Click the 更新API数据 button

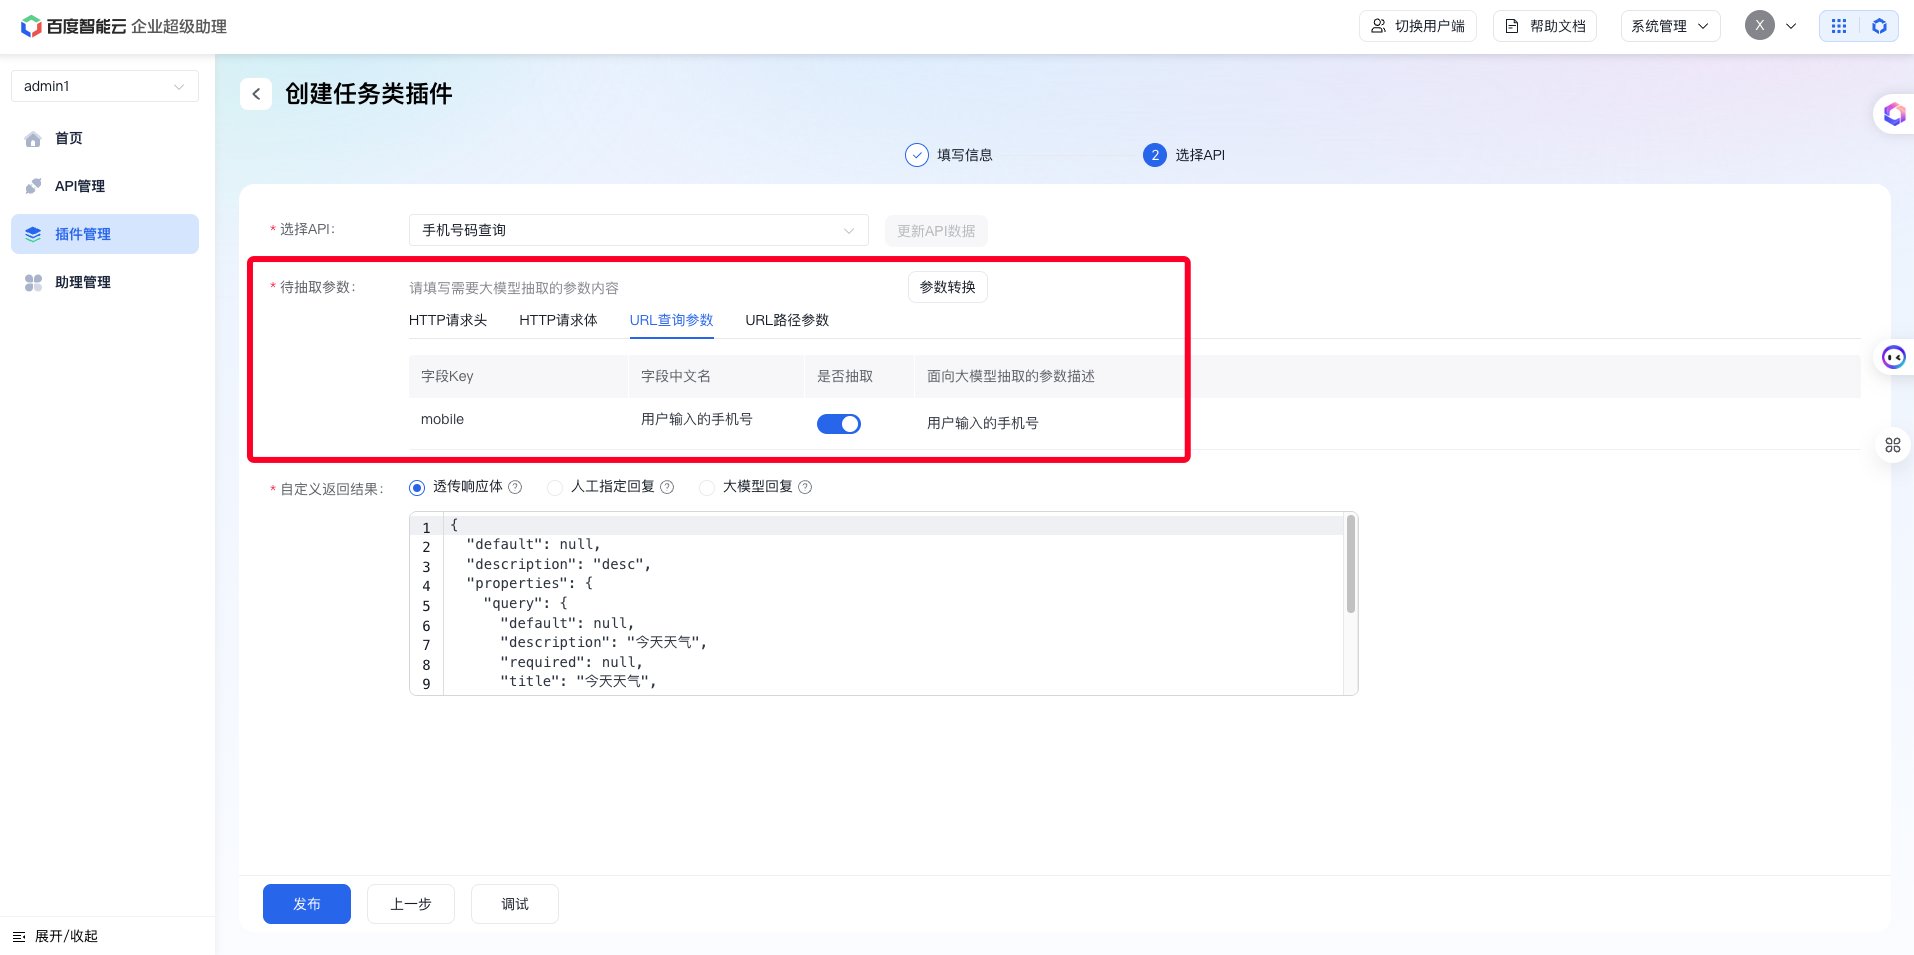[936, 231]
